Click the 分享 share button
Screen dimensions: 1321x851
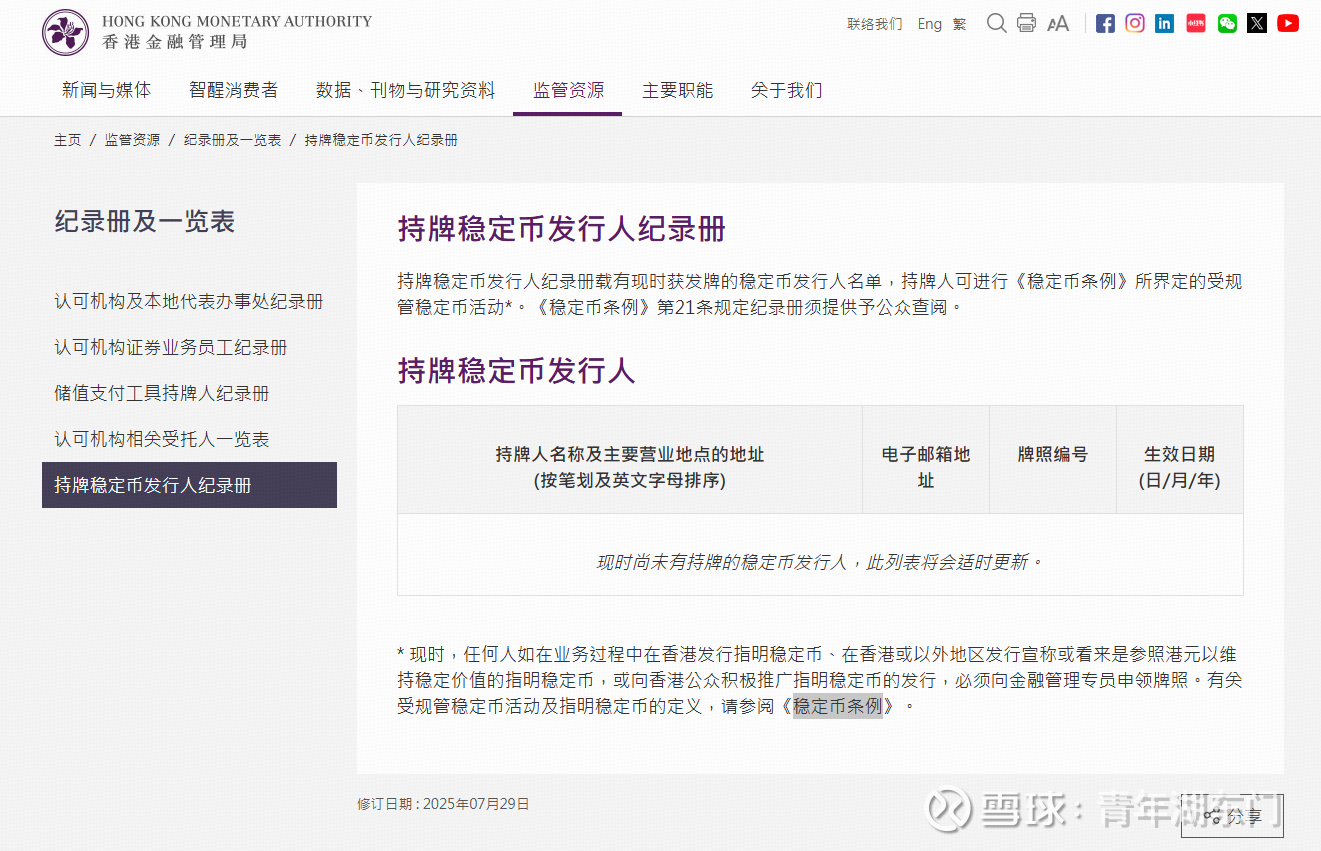pyautogui.click(x=1232, y=816)
